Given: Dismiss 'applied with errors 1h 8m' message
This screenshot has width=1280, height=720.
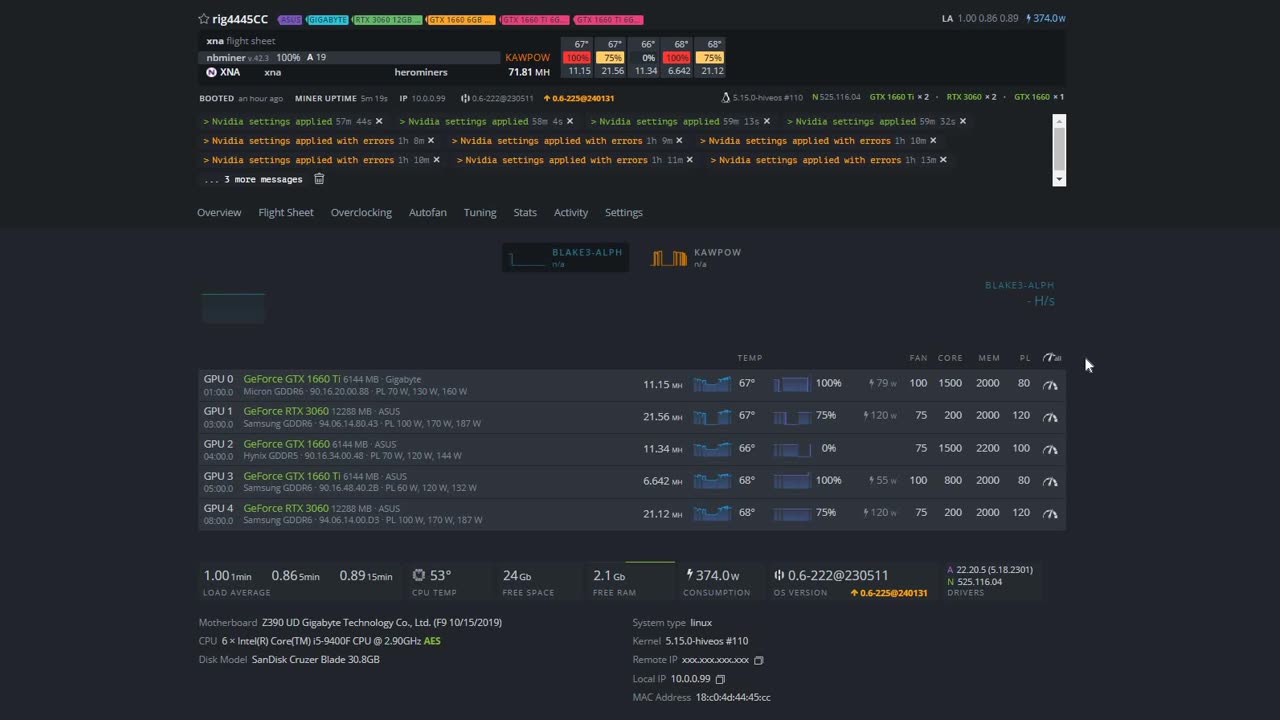Looking at the screenshot, I should (x=431, y=141).
